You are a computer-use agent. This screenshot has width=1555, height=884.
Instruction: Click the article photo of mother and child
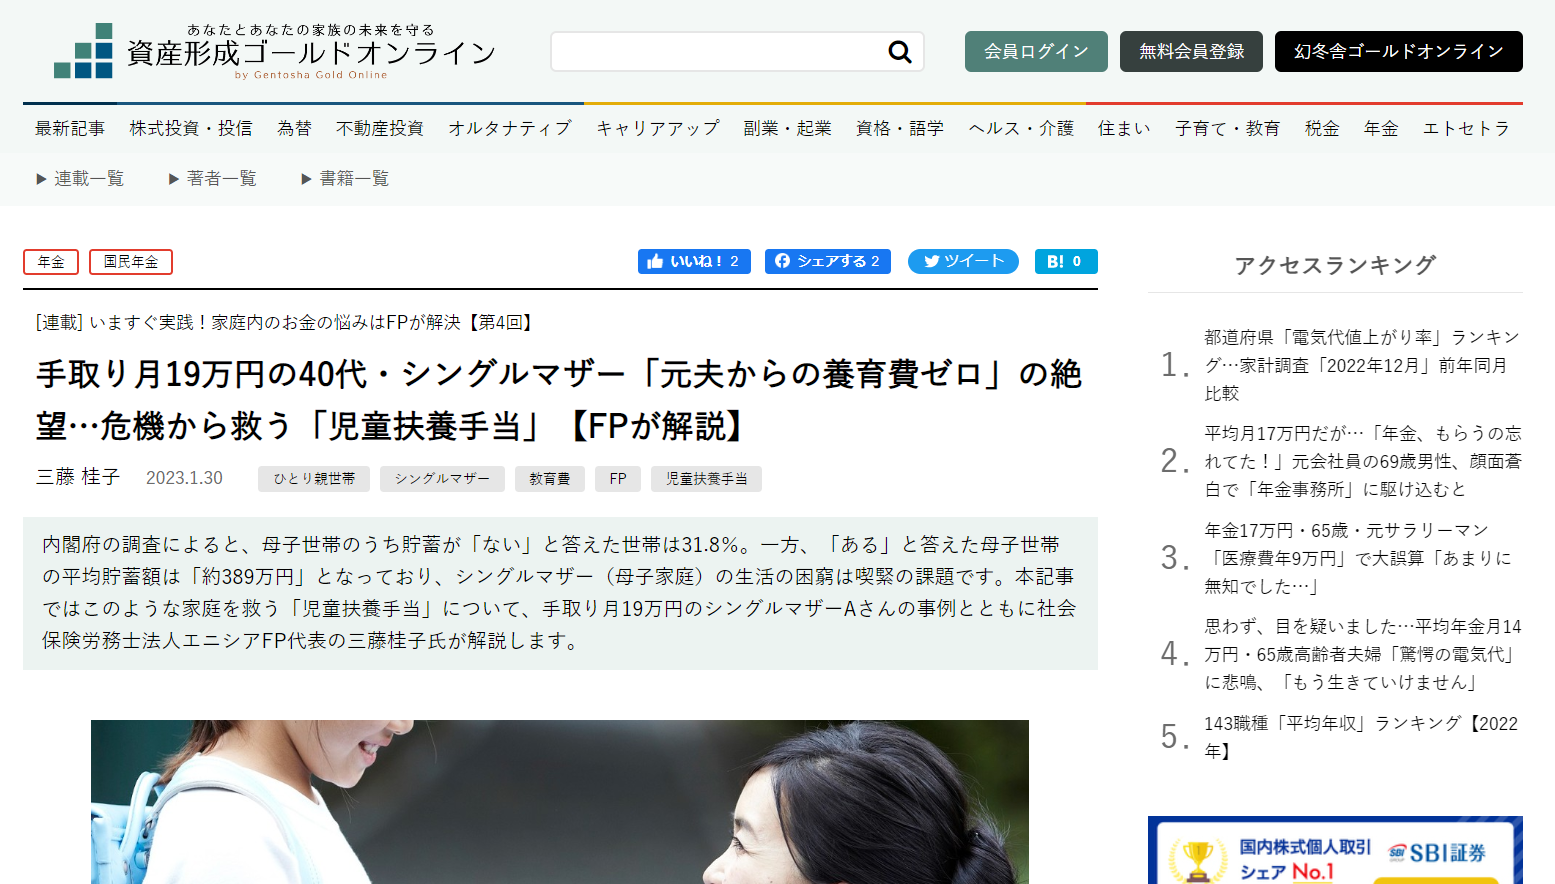point(560,802)
